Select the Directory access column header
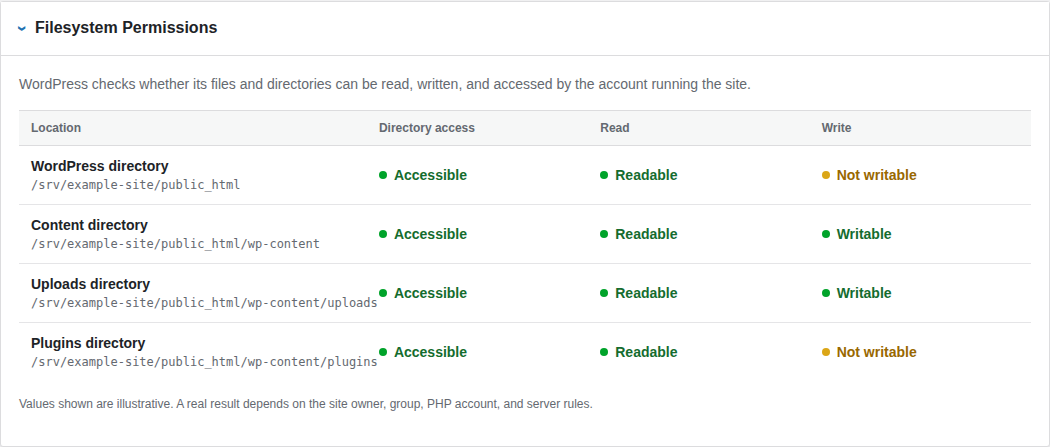1050x447 pixels. (x=427, y=128)
